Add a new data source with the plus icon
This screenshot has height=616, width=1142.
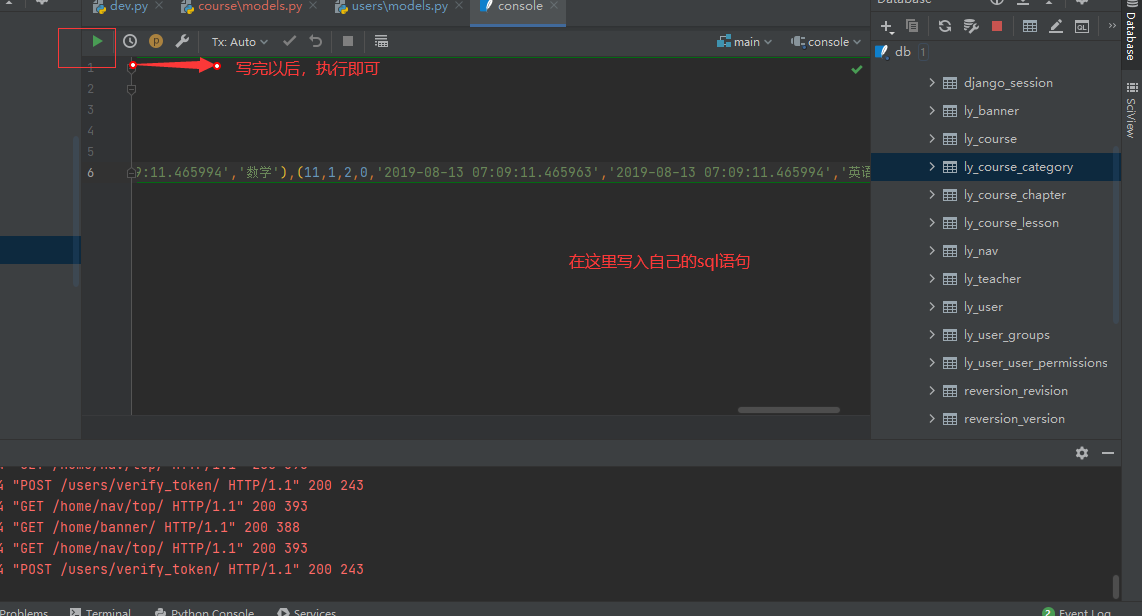[x=886, y=26]
